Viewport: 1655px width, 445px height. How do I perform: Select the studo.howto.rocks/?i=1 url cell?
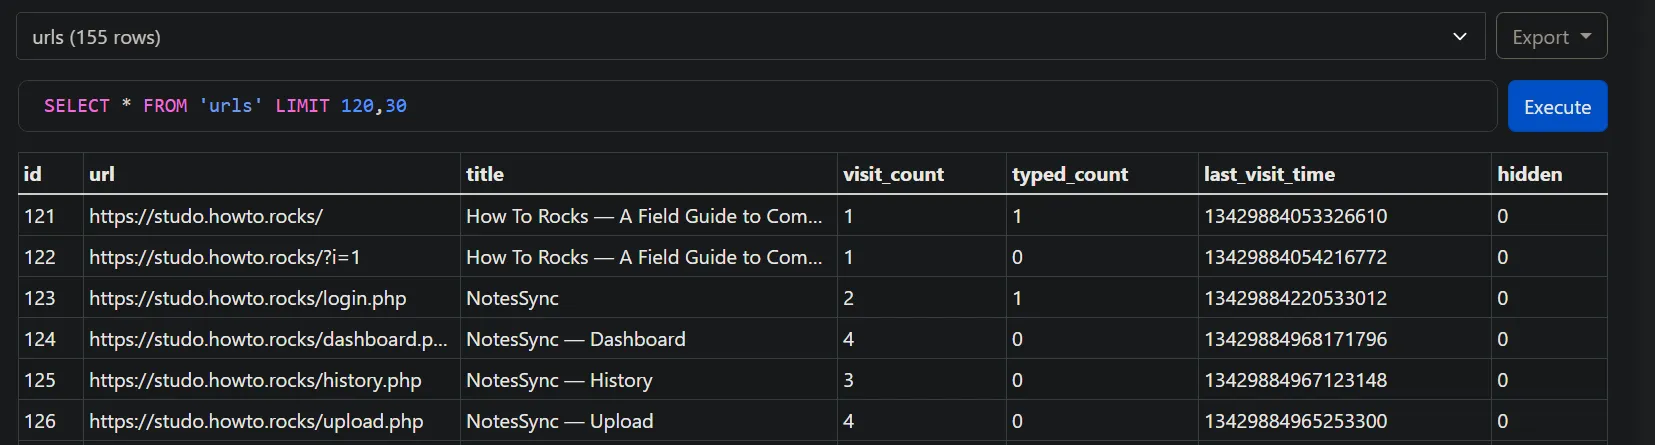tap(271, 257)
